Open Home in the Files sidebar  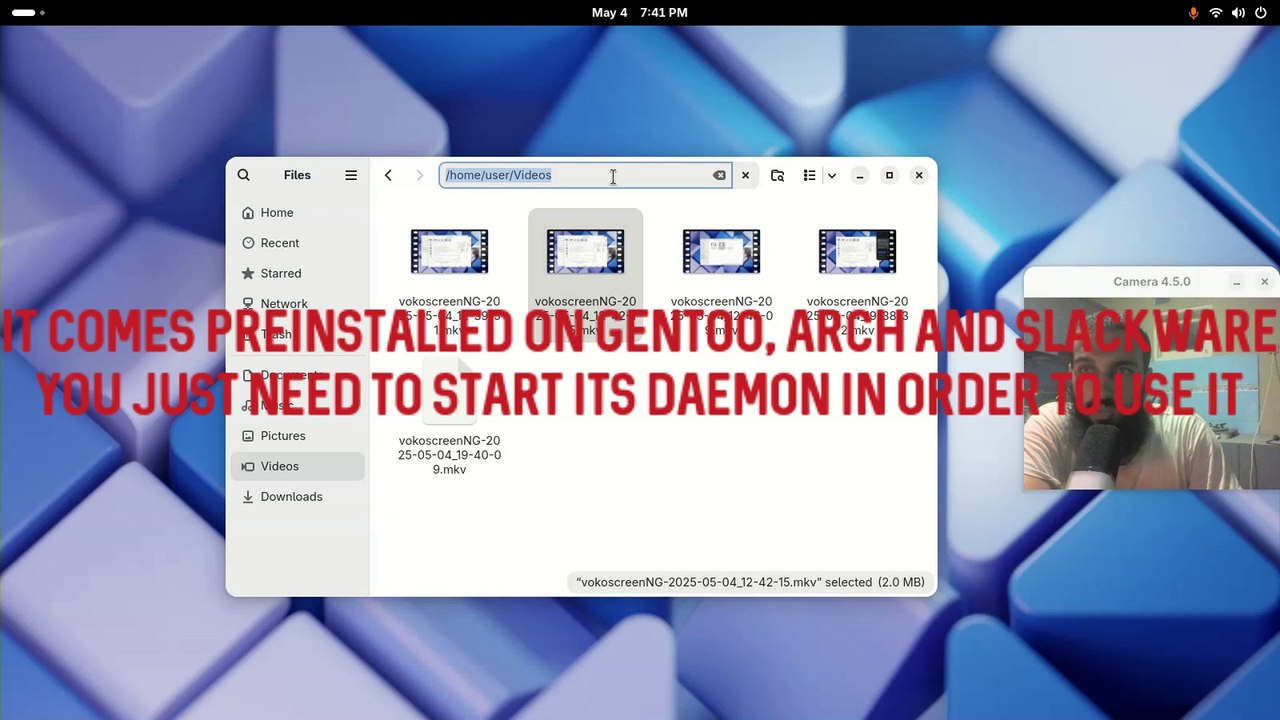[298, 213]
